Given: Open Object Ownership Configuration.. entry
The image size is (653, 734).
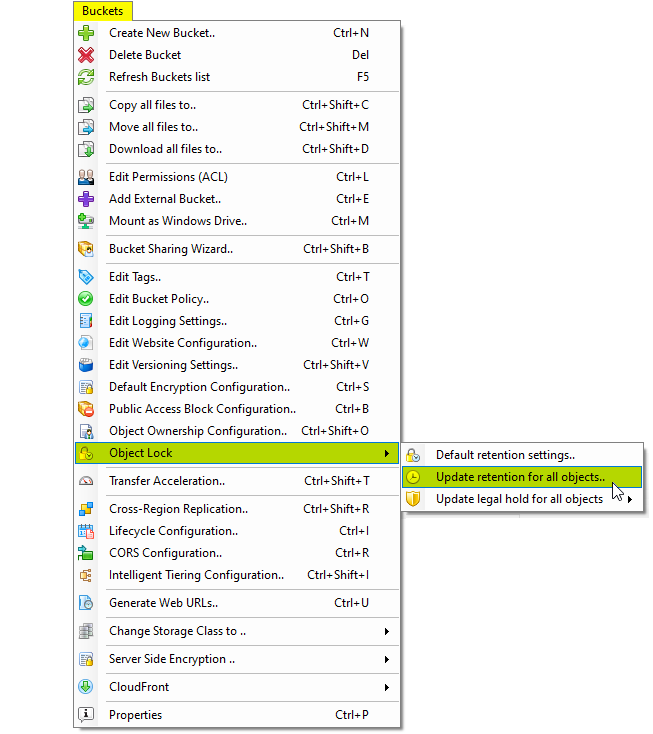Looking at the screenshot, I should pyautogui.click(x=237, y=431).
